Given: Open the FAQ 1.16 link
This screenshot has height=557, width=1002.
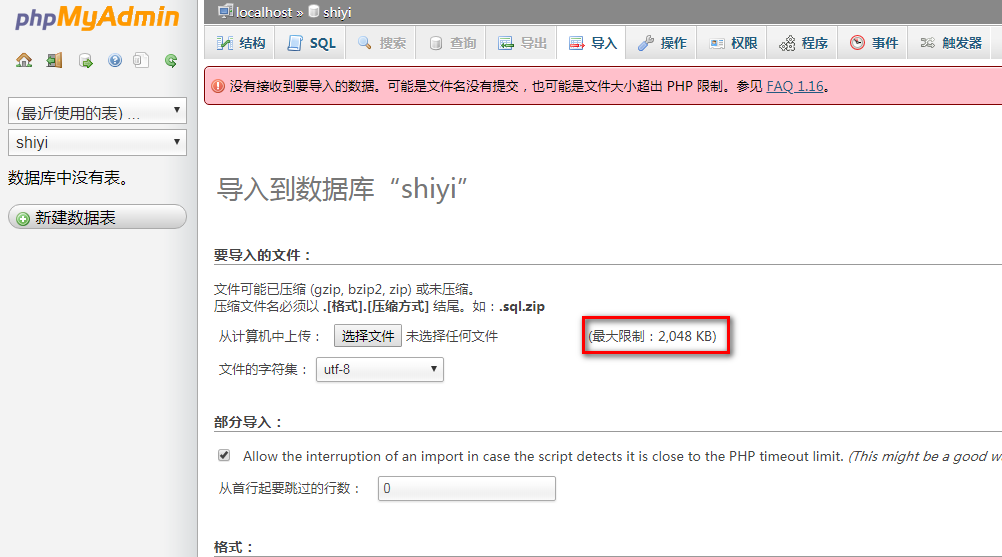Looking at the screenshot, I should 795,86.
